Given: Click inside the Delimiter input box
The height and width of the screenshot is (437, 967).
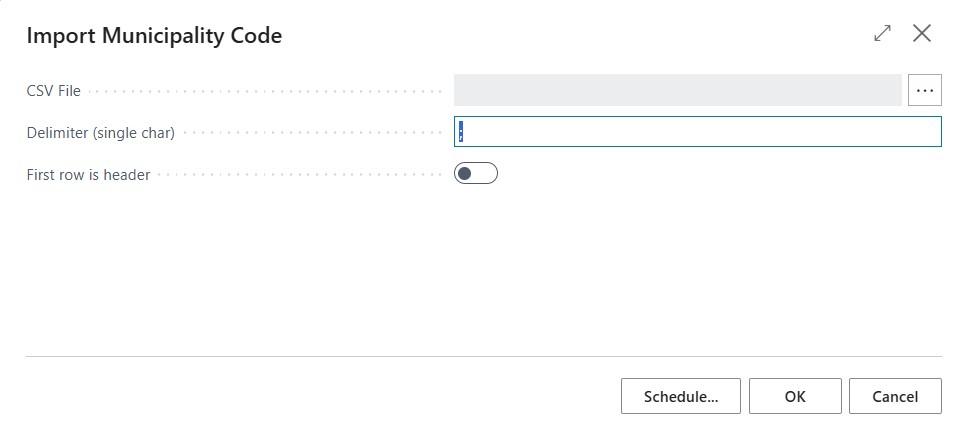Looking at the screenshot, I should [697, 131].
